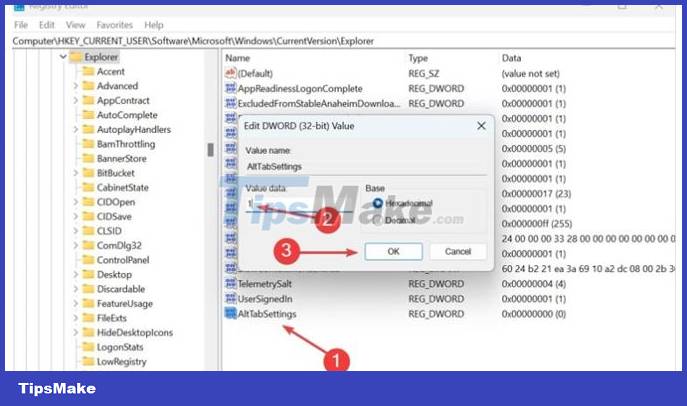Sort values by Name column header
The width and height of the screenshot is (687, 406).
coord(237,58)
